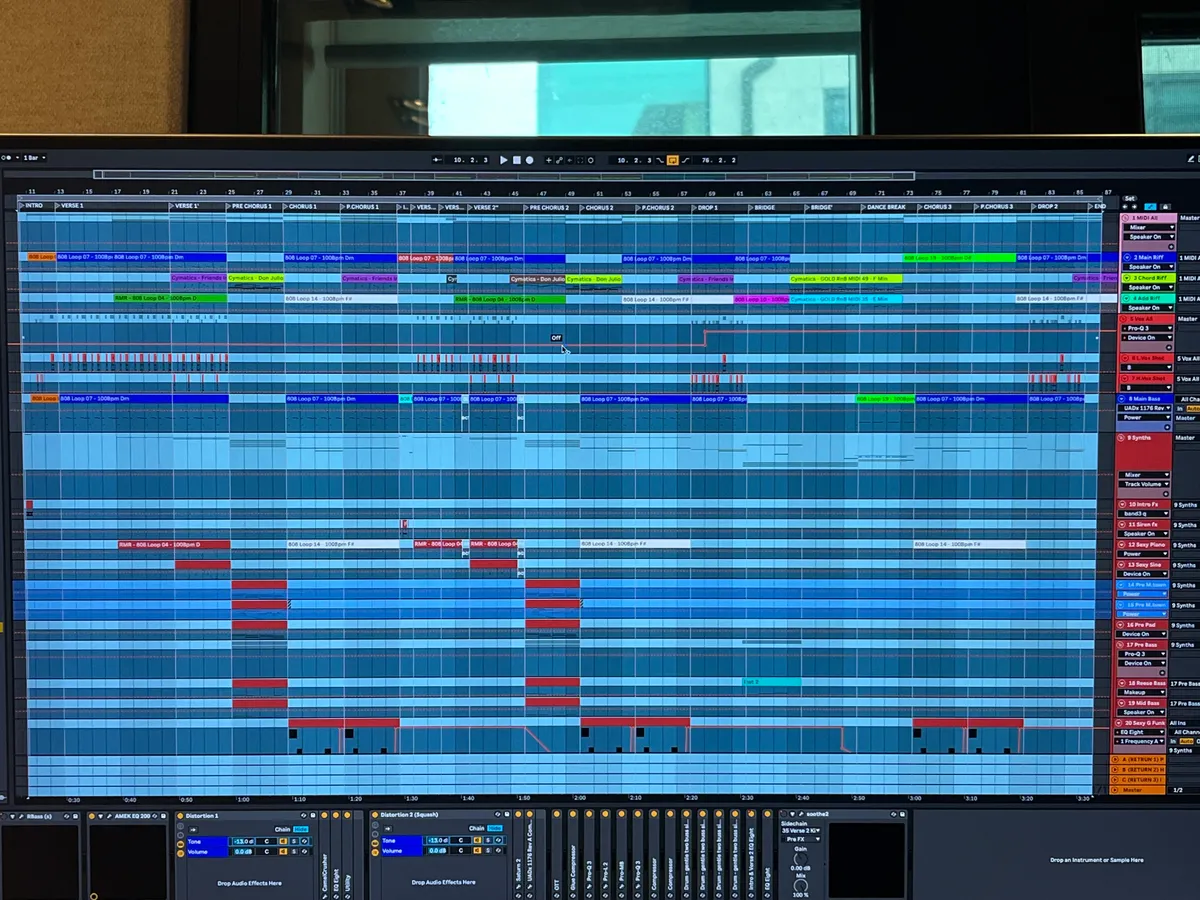The width and height of the screenshot is (1200, 900).
Task: Fold the 5 Vox All track
Action: coord(1125,319)
